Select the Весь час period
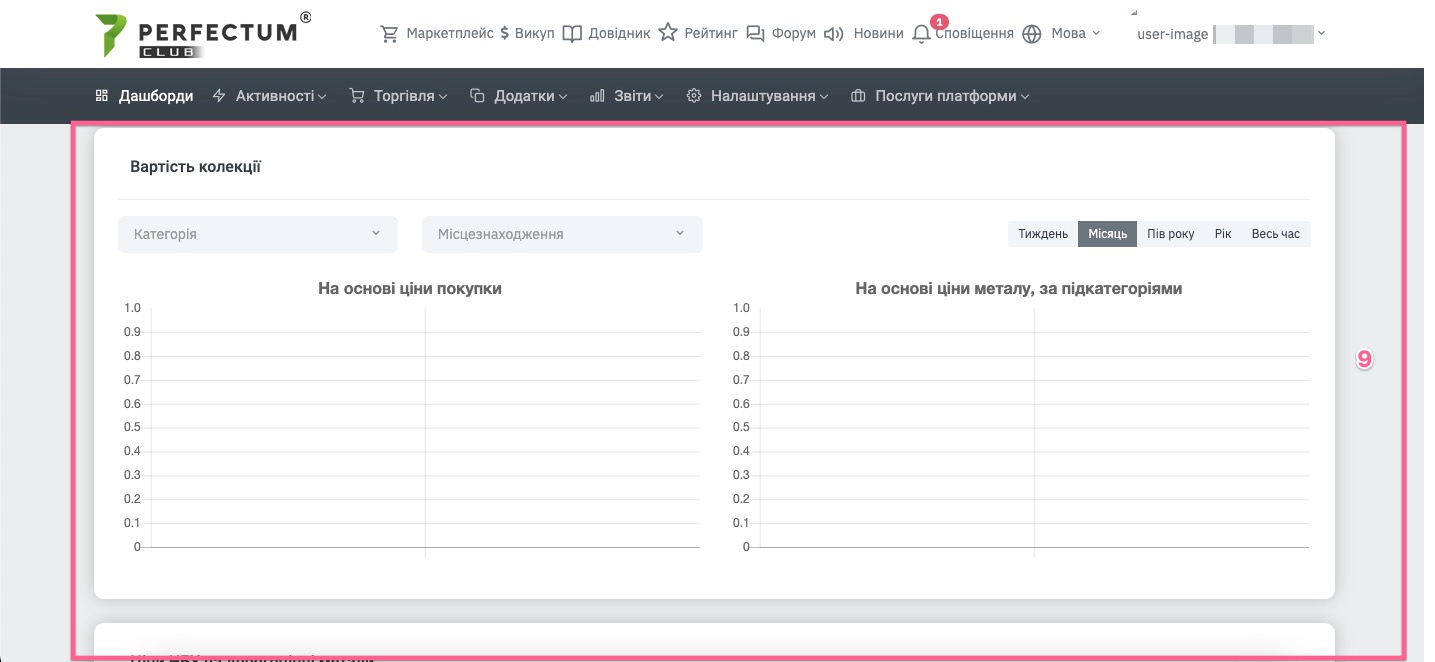This screenshot has height=662, width=1435. [x=1275, y=234]
